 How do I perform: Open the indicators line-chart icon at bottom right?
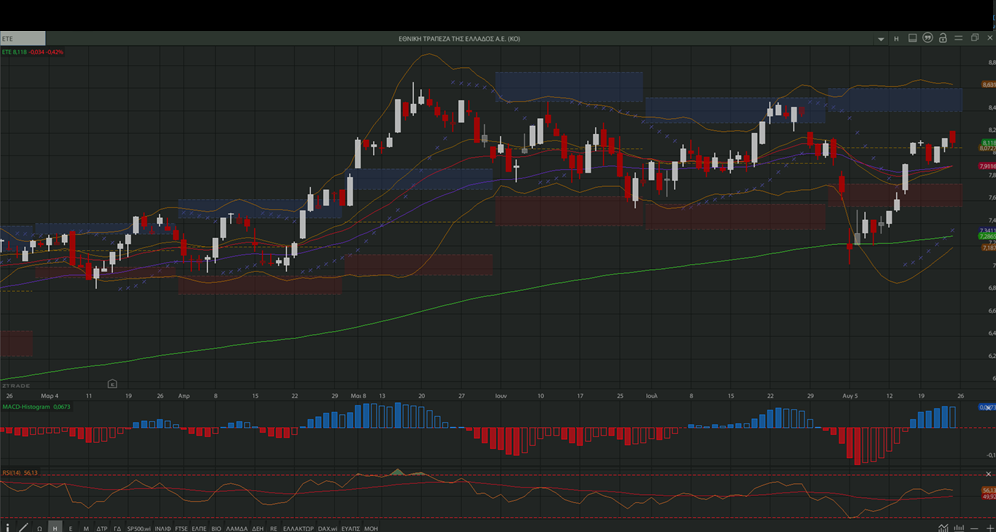(x=943, y=528)
